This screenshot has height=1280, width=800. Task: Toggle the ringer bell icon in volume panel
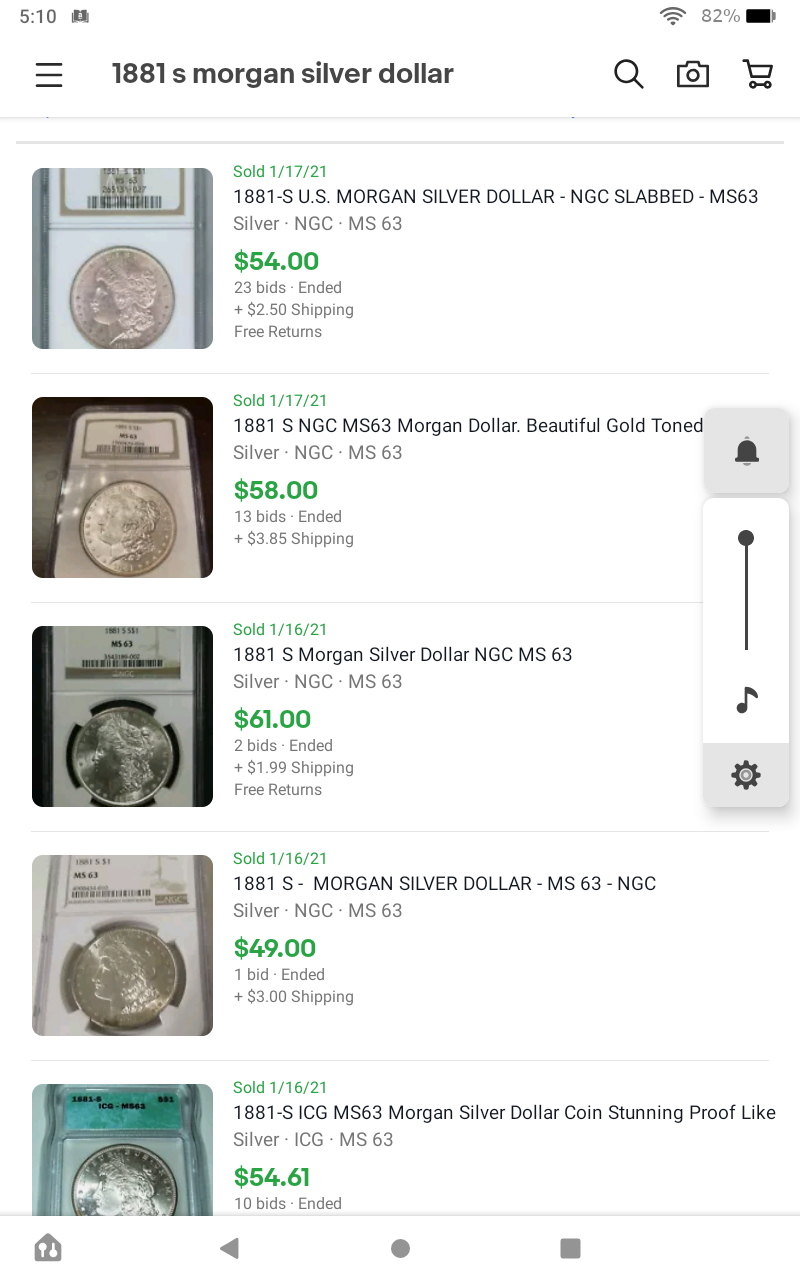click(x=746, y=451)
